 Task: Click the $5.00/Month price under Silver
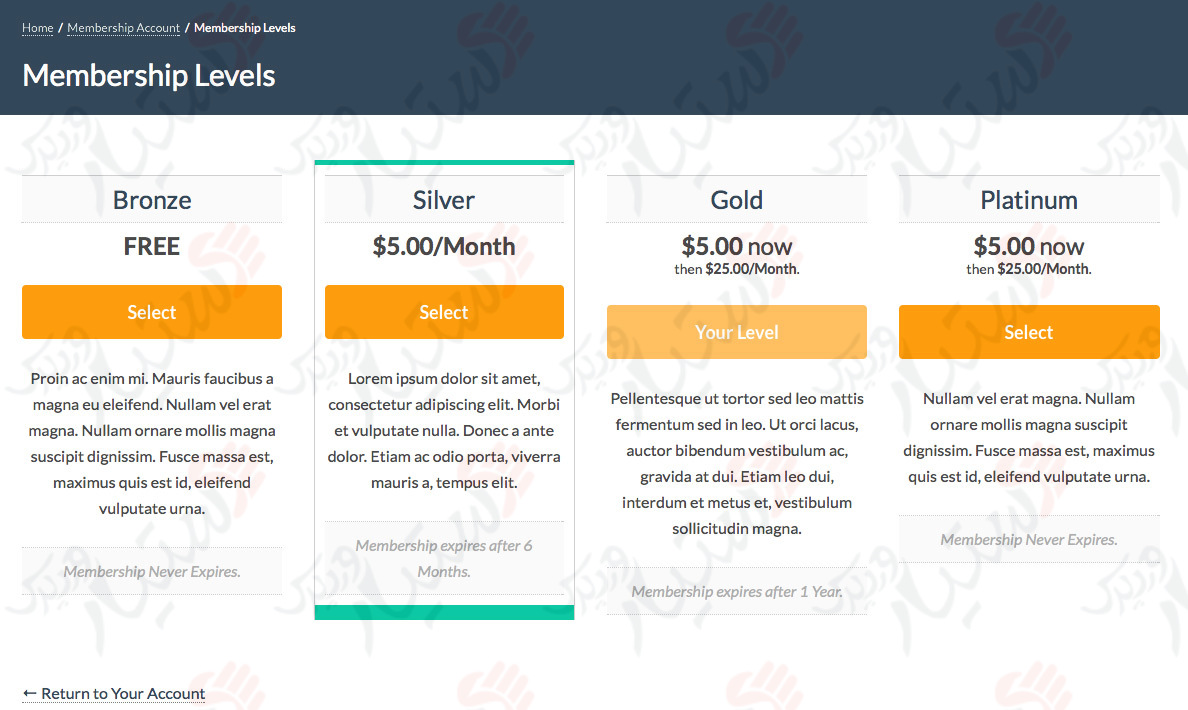coord(444,245)
